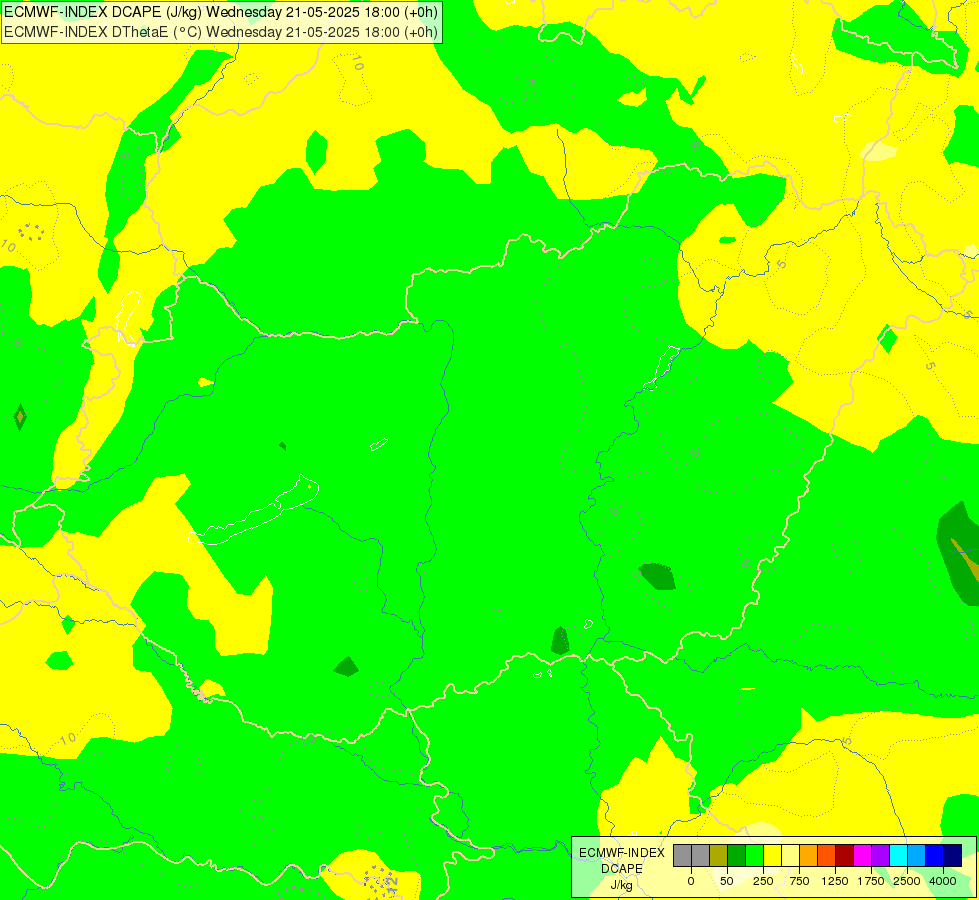Click the ECMWF-INDEX DCAPE title line
Viewport: 979px width, 900px height.
221,12
